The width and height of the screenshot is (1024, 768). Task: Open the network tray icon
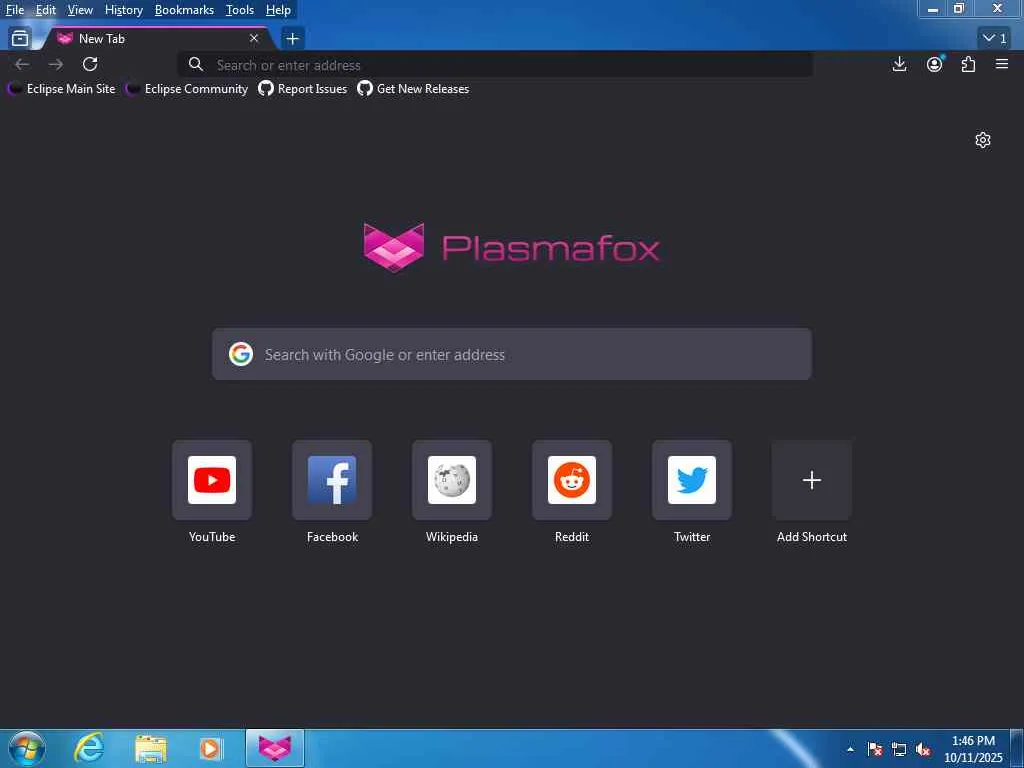(x=899, y=749)
